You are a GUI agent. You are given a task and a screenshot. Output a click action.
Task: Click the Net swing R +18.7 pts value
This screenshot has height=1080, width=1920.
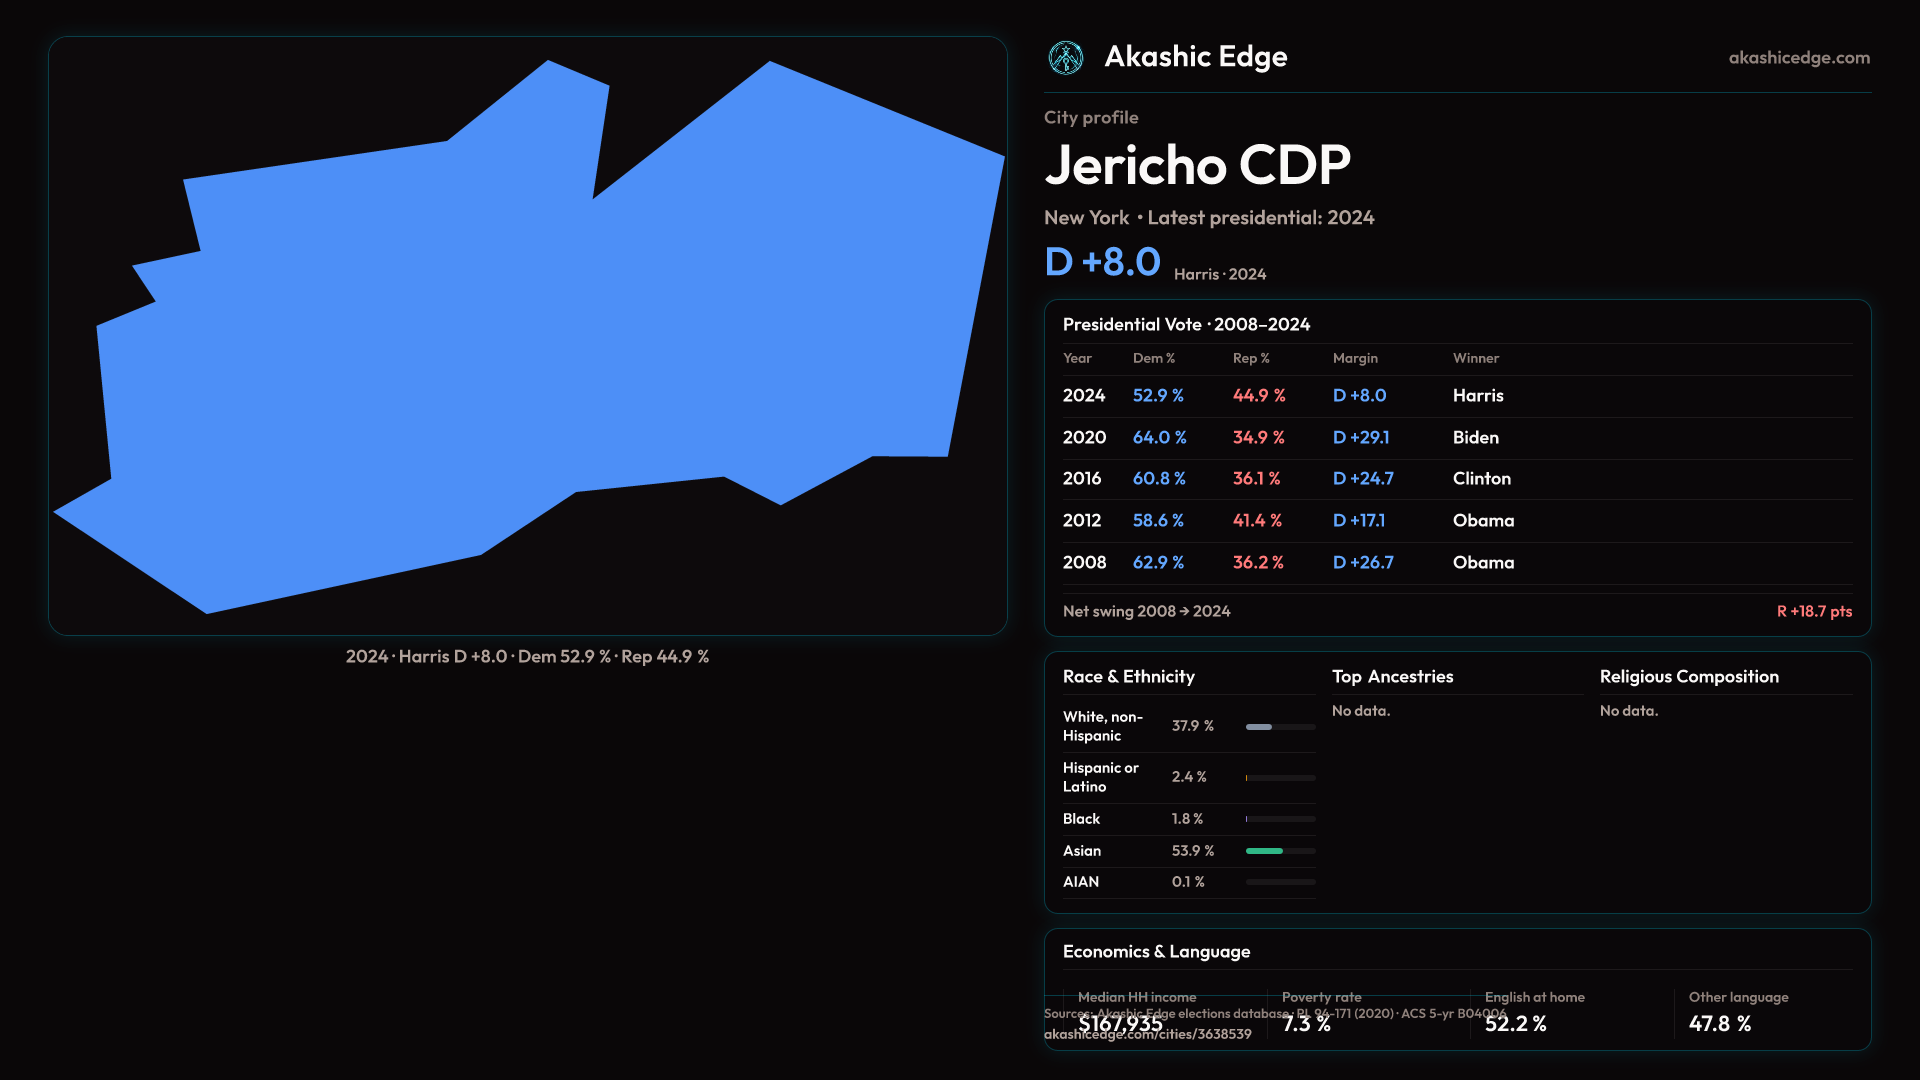(1813, 611)
